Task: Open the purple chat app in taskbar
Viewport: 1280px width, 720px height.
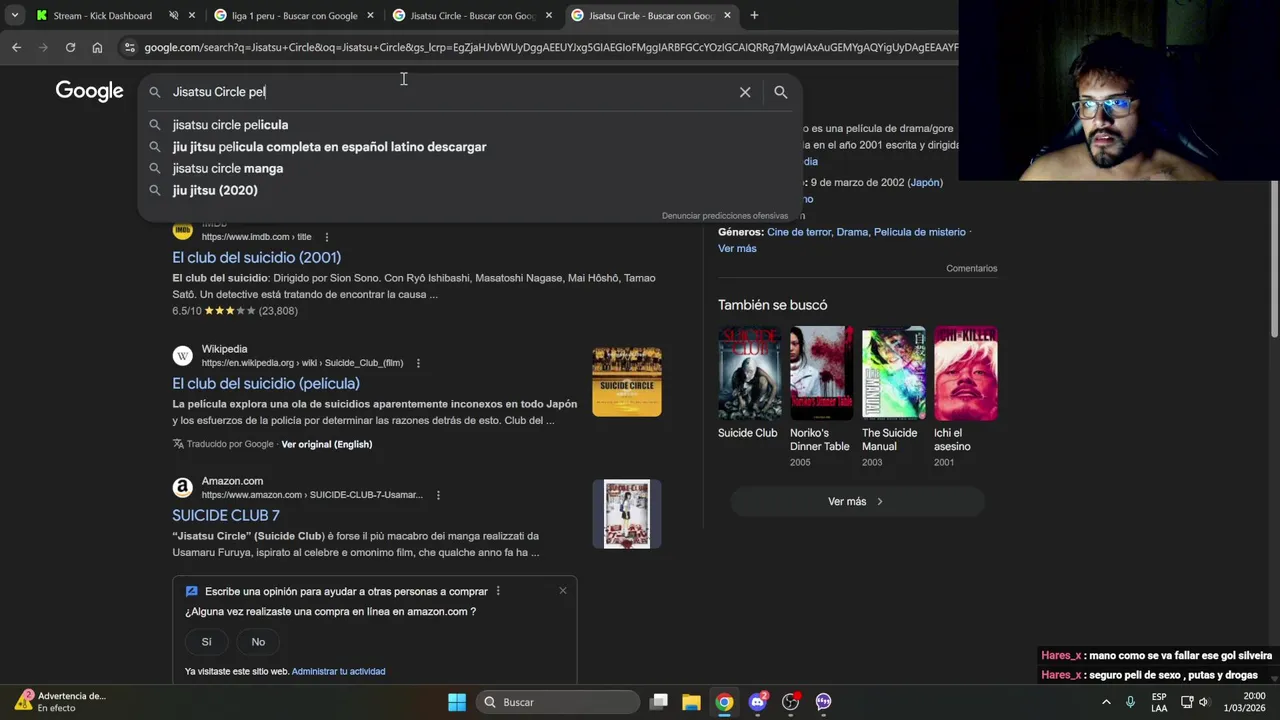Action: (823, 702)
